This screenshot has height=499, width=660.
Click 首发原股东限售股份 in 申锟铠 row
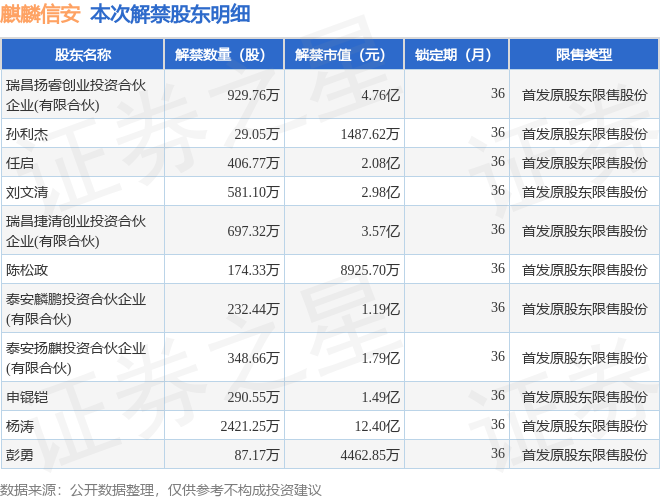coord(585,397)
